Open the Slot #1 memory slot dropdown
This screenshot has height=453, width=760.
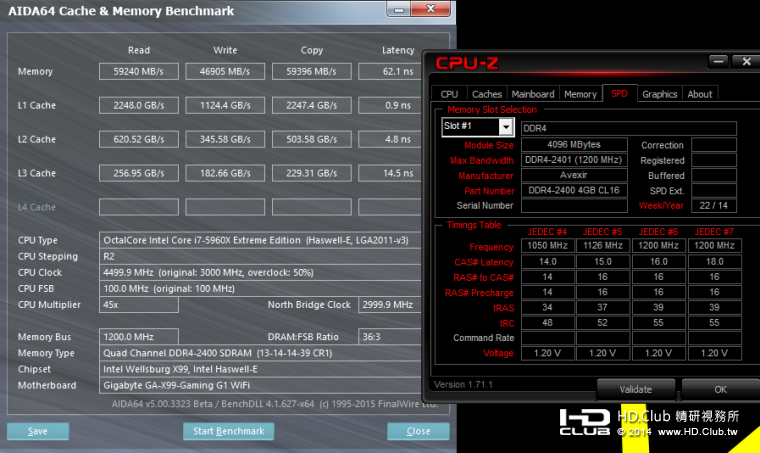506,127
